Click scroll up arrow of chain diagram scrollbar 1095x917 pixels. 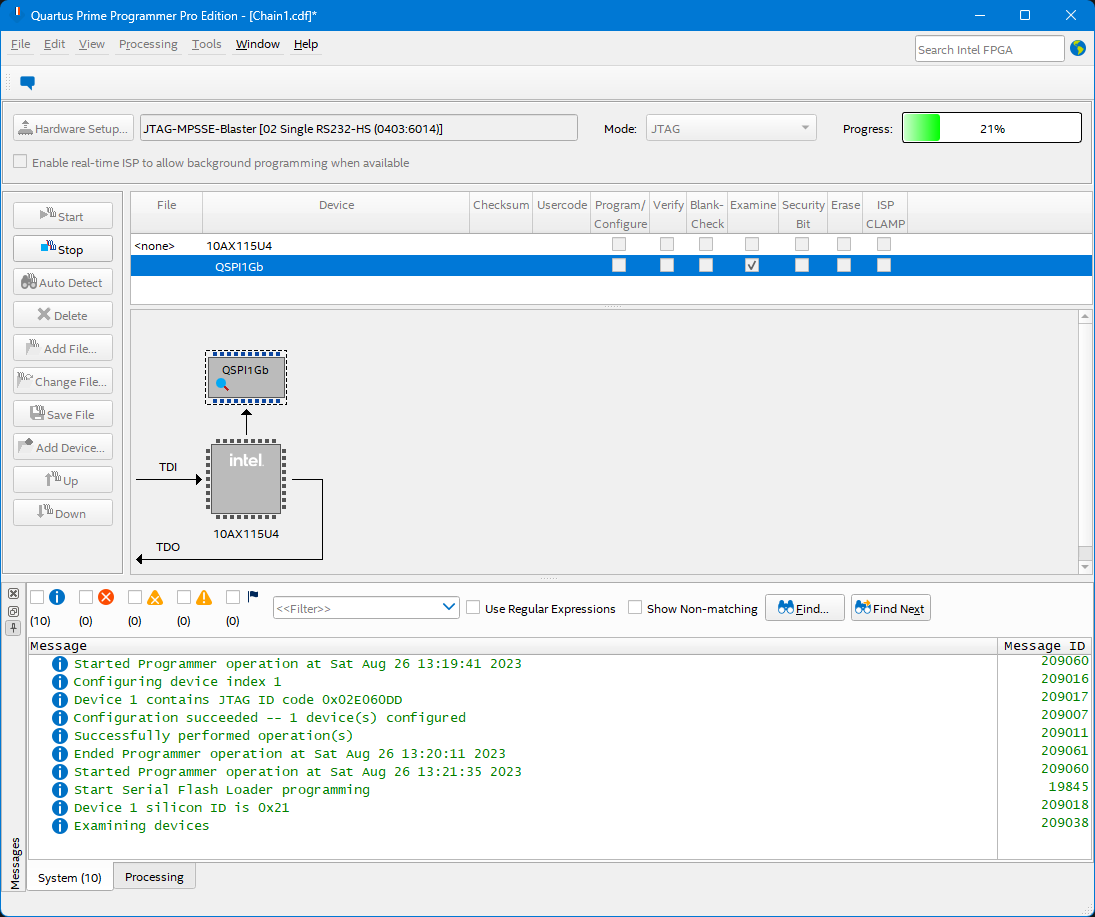pos(1085,317)
